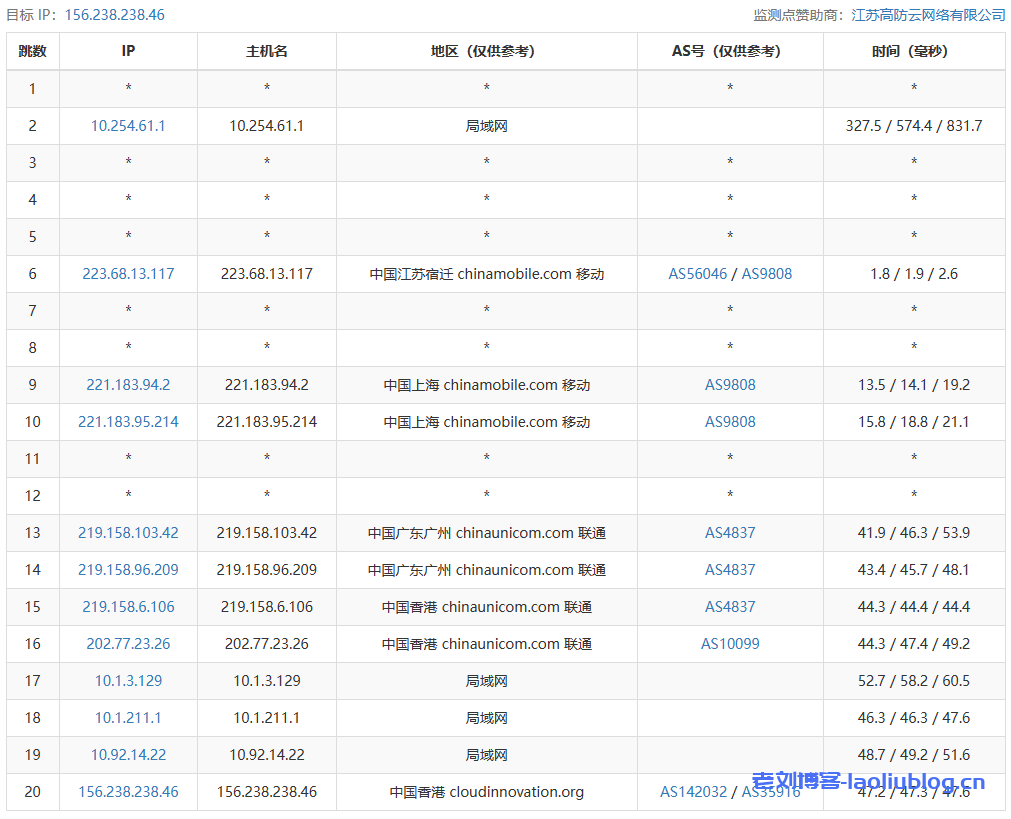This screenshot has width=1011, height=819.
Task: Click the AS10099 link on hop 16
Action: click(x=730, y=643)
